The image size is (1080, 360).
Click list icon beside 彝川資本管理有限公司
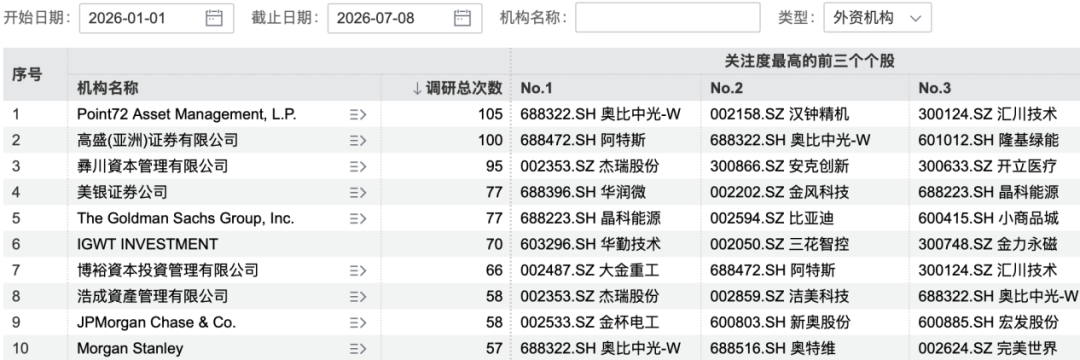[x=357, y=166]
